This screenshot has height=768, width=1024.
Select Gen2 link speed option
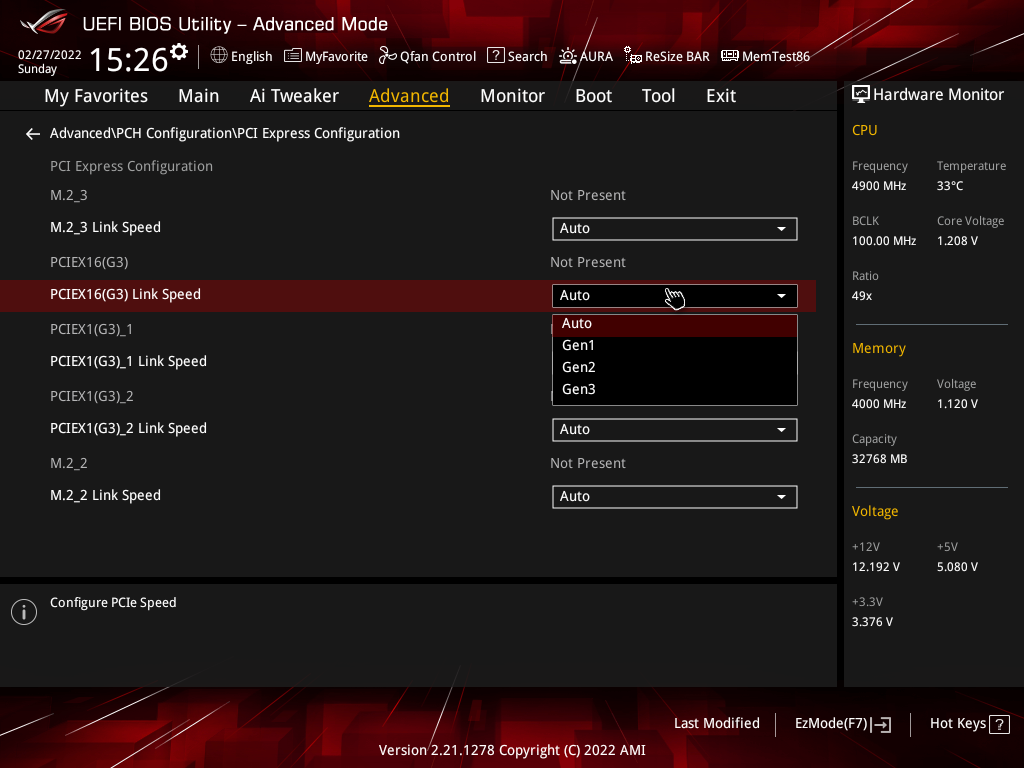[x=675, y=368]
